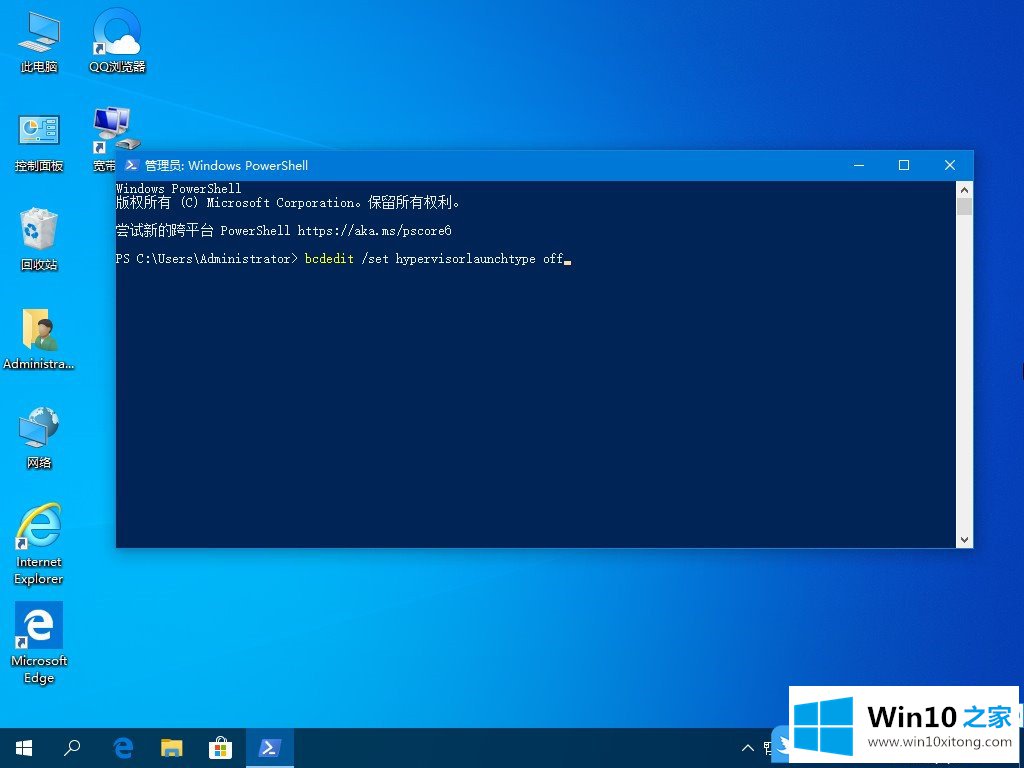Launch Edge from the taskbar
Image resolution: width=1024 pixels, height=768 pixels.
123,748
